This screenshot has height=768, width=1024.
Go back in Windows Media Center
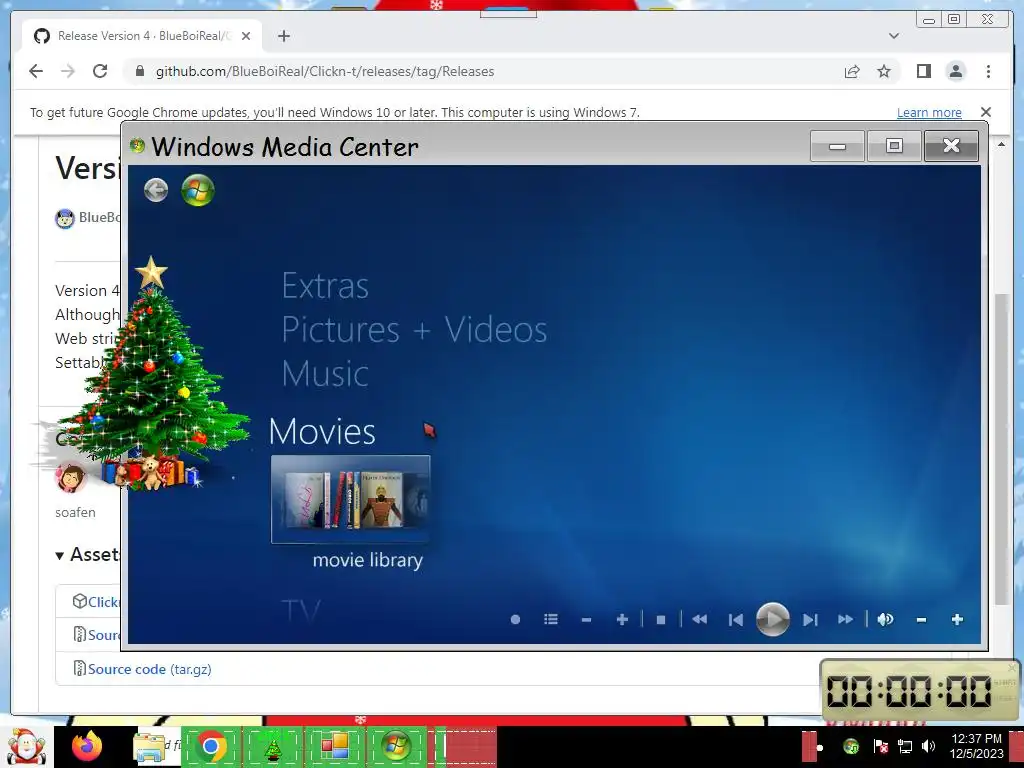pyautogui.click(x=155, y=191)
